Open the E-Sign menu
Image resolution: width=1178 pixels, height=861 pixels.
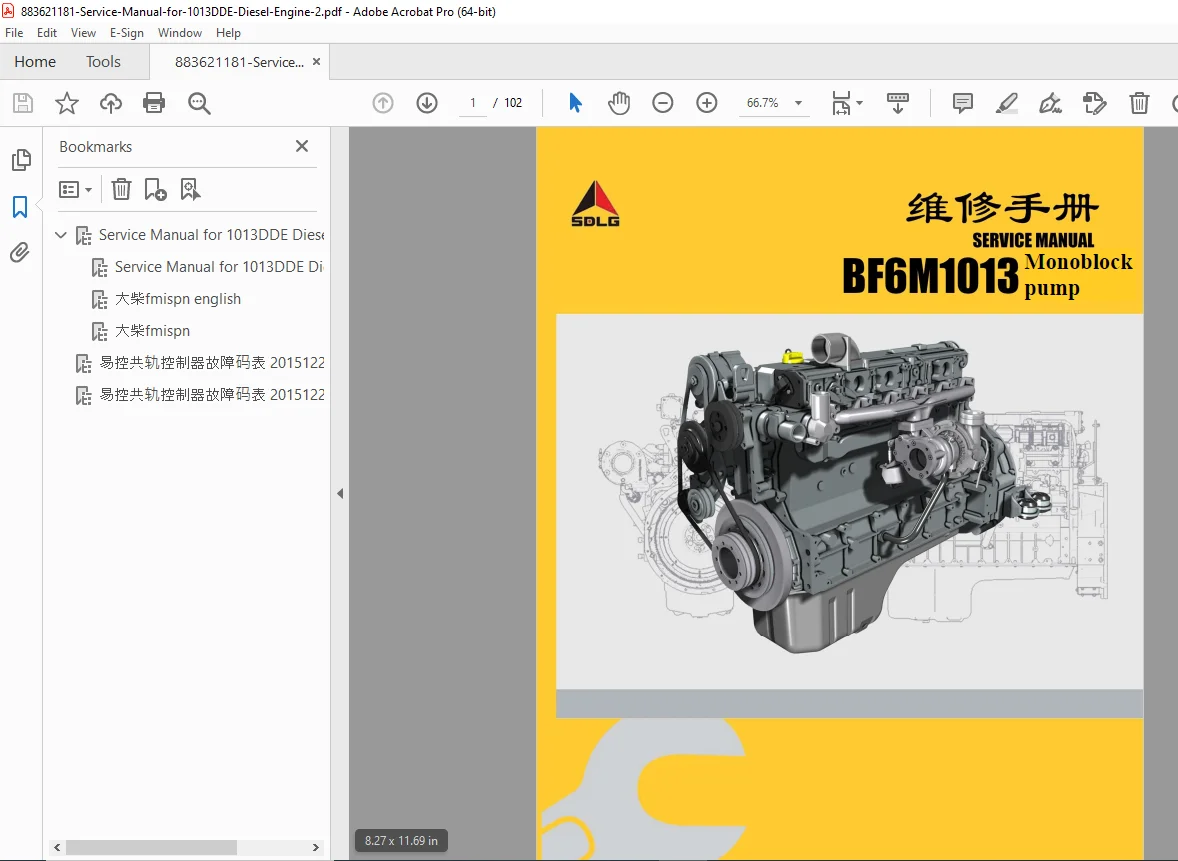(127, 33)
